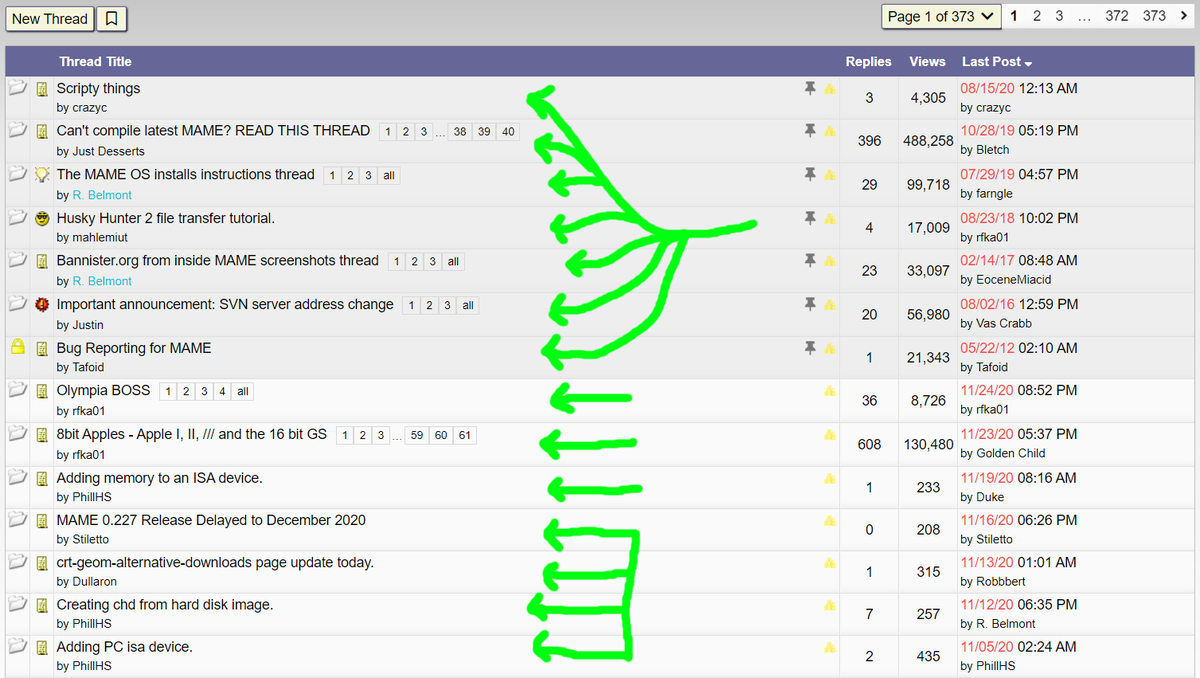This screenshot has height=678, width=1200.
Task: Open MAME 0.227 Release Delayed thread
Action: [211, 520]
